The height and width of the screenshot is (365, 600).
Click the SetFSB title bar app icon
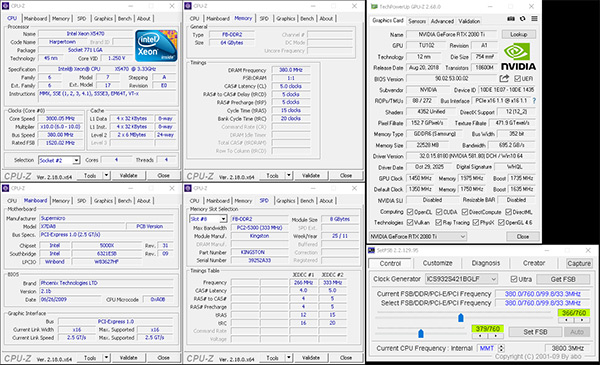[x=371, y=250]
